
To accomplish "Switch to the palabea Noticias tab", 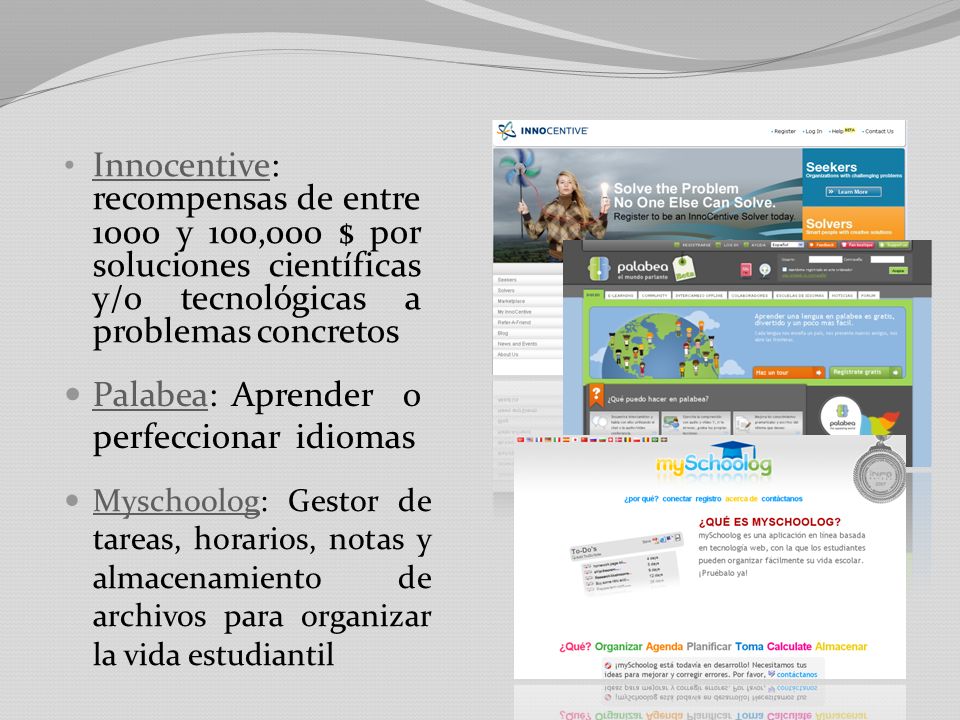I will (842, 295).
